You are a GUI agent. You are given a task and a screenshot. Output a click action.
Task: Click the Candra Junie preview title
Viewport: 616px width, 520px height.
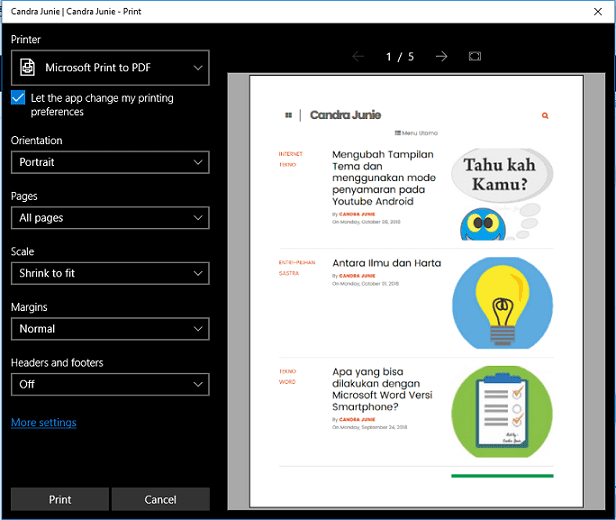click(345, 115)
